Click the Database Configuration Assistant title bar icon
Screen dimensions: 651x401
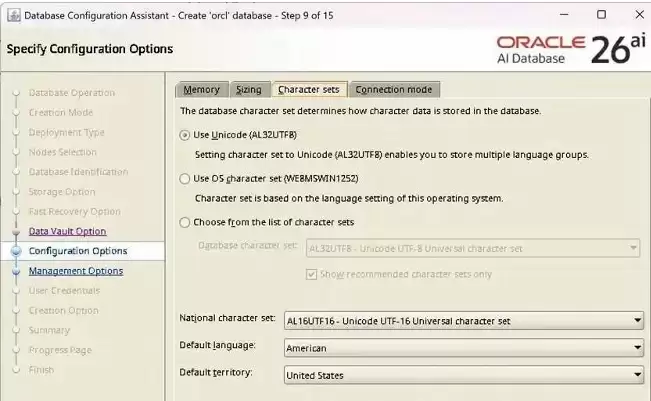tap(14, 15)
